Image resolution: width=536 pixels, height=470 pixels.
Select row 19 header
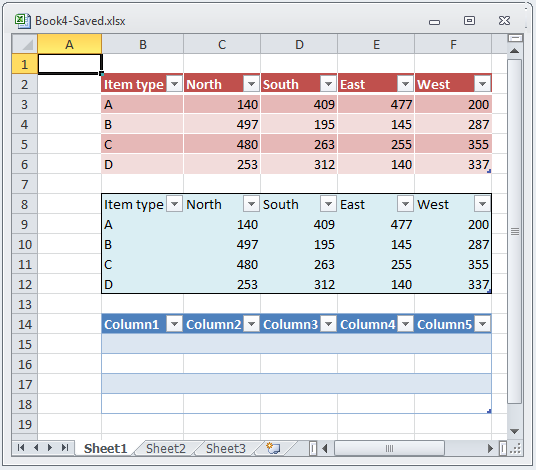25,425
